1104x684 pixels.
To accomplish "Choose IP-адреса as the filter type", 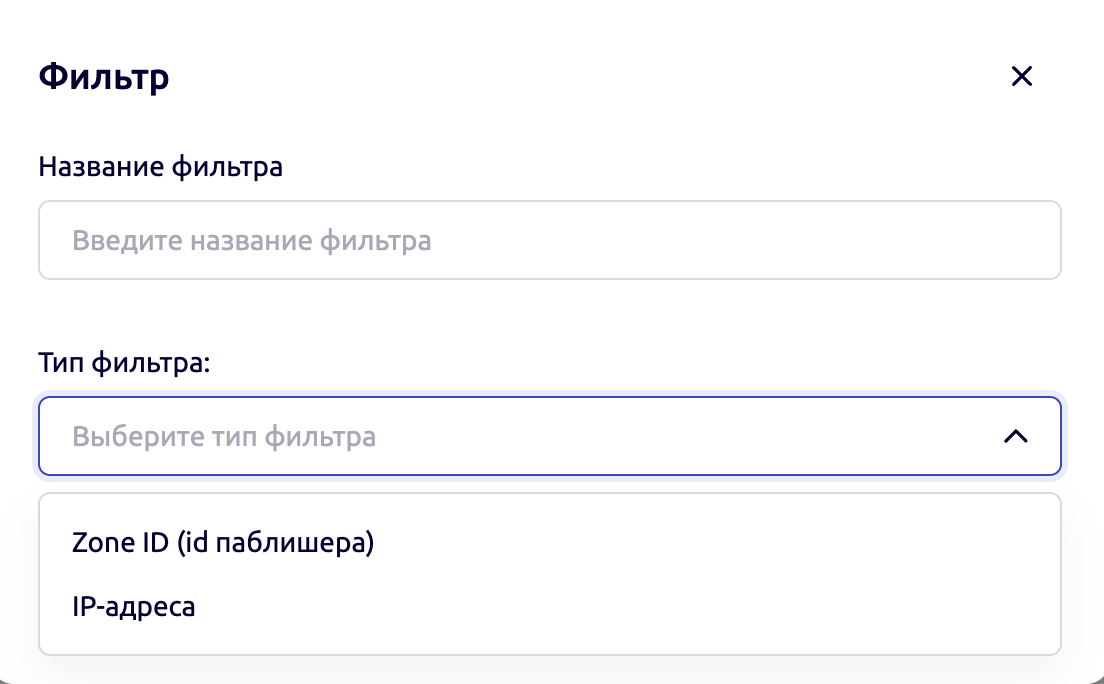I will (134, 606).
